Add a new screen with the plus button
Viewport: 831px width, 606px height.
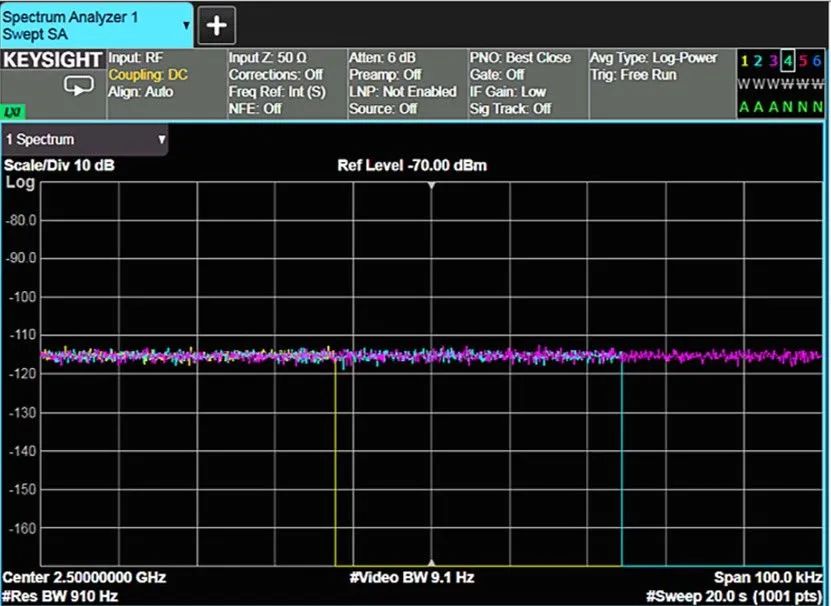click(x=217, y=24)
